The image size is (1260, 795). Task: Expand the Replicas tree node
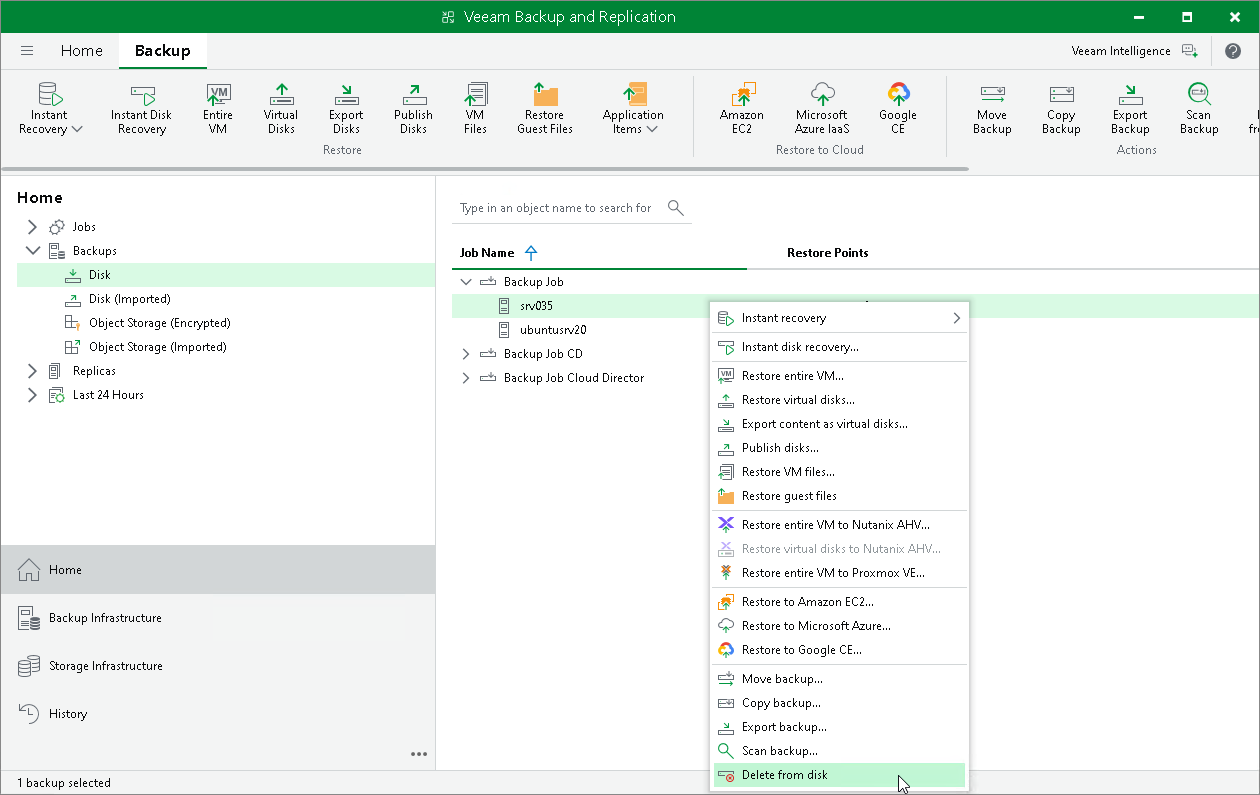[32, 371]
